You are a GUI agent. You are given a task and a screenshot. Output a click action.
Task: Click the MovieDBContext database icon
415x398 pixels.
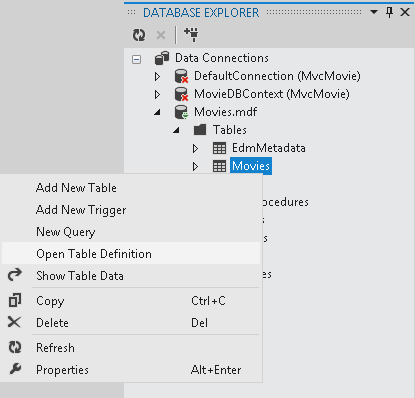[181, 94]
